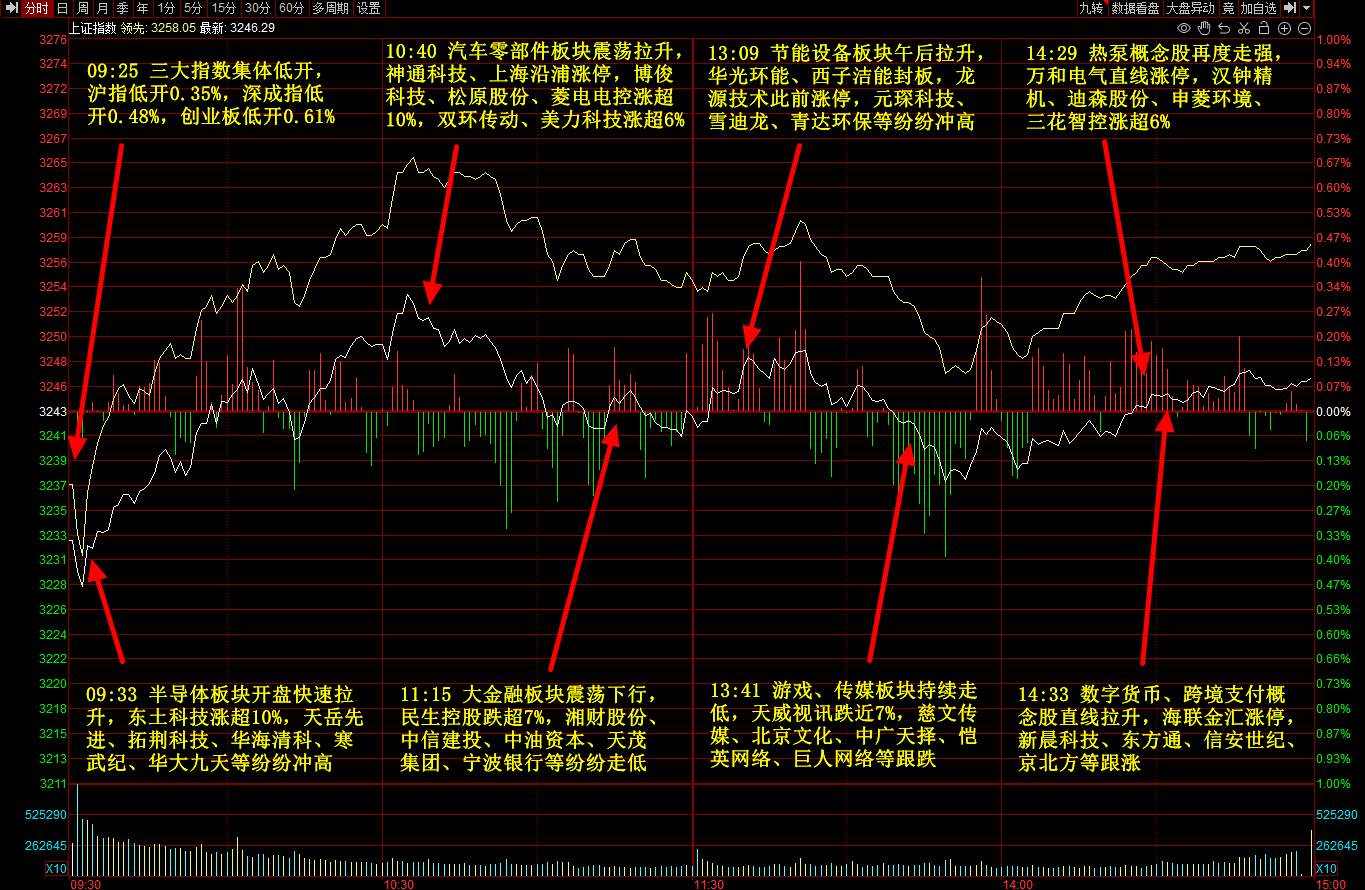Zoom out with the minus circle icon

tap(1304, 28)
